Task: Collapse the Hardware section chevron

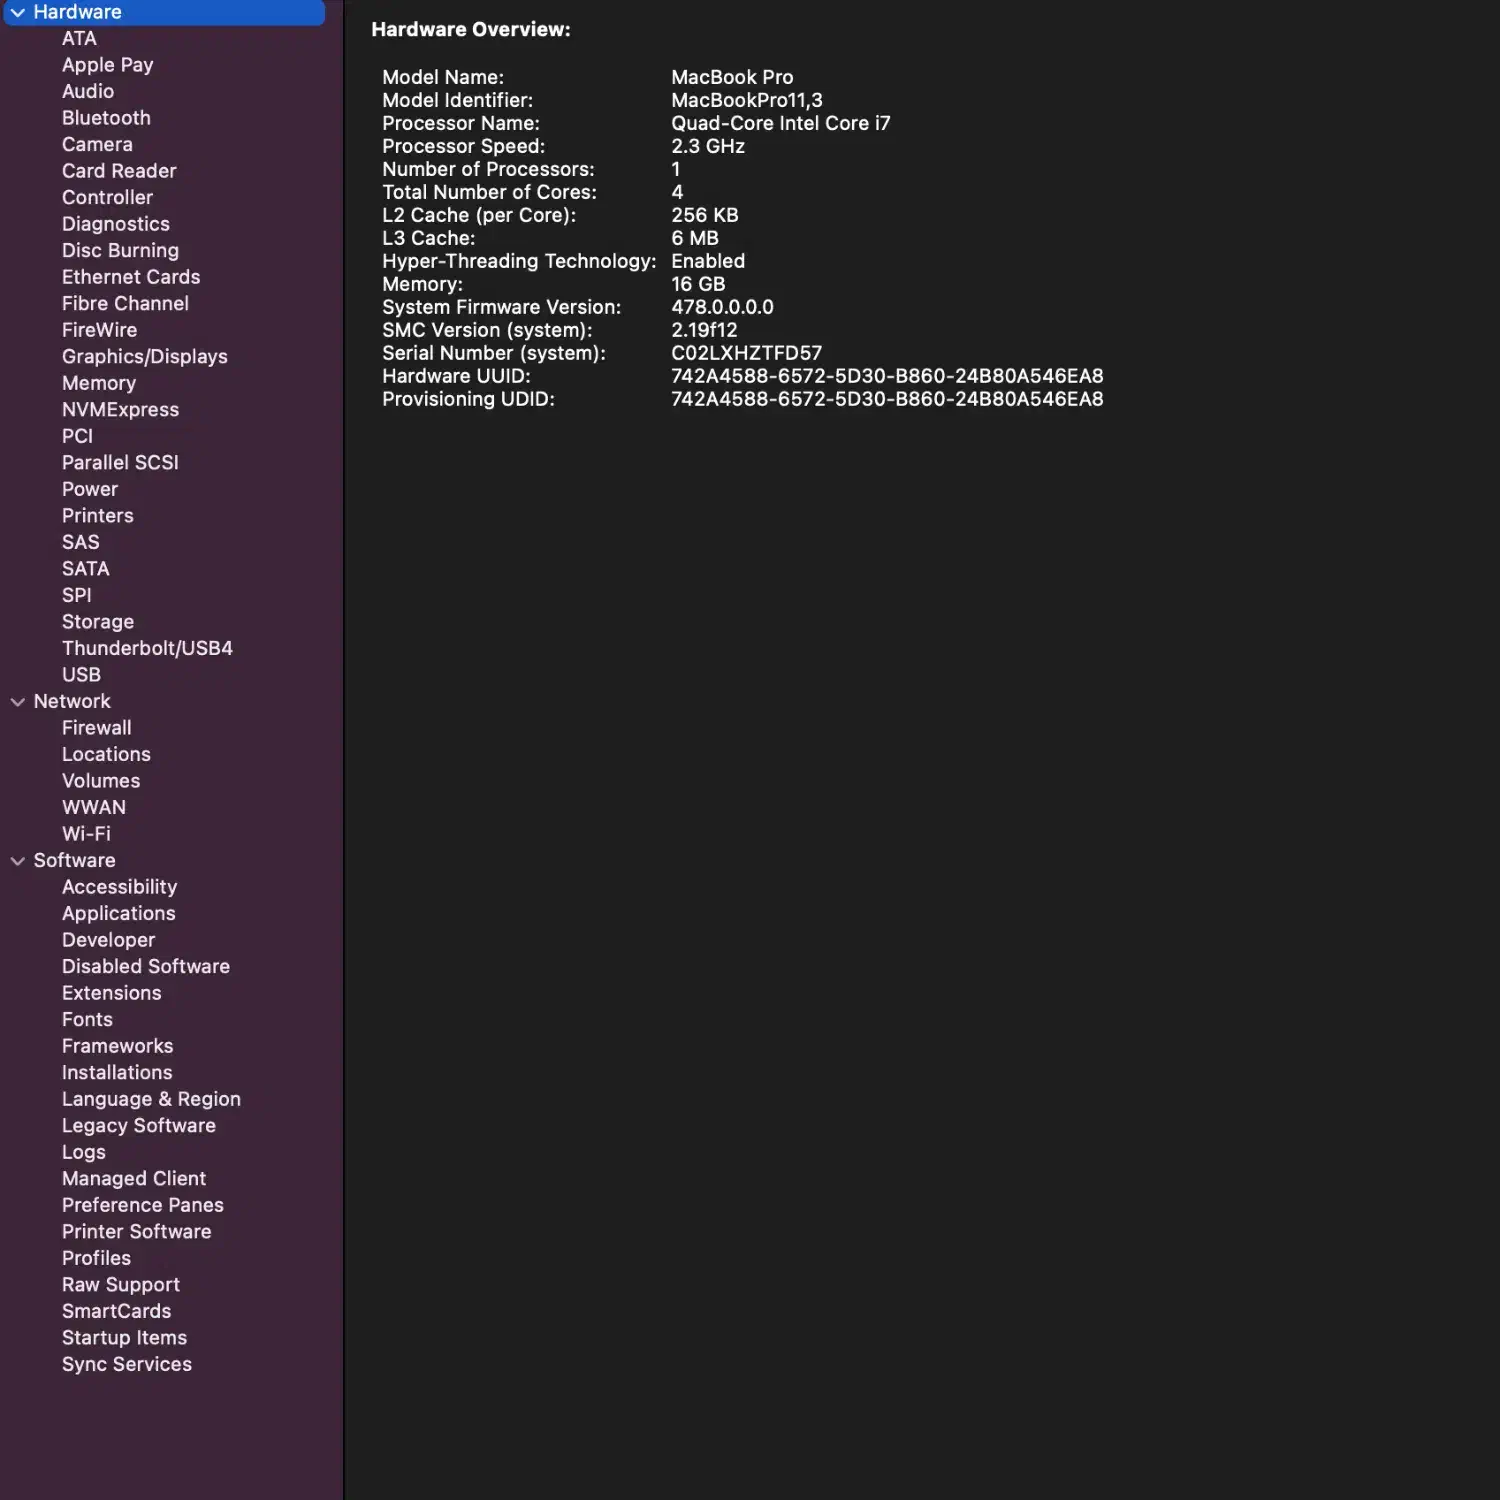Action: (18, 13)
